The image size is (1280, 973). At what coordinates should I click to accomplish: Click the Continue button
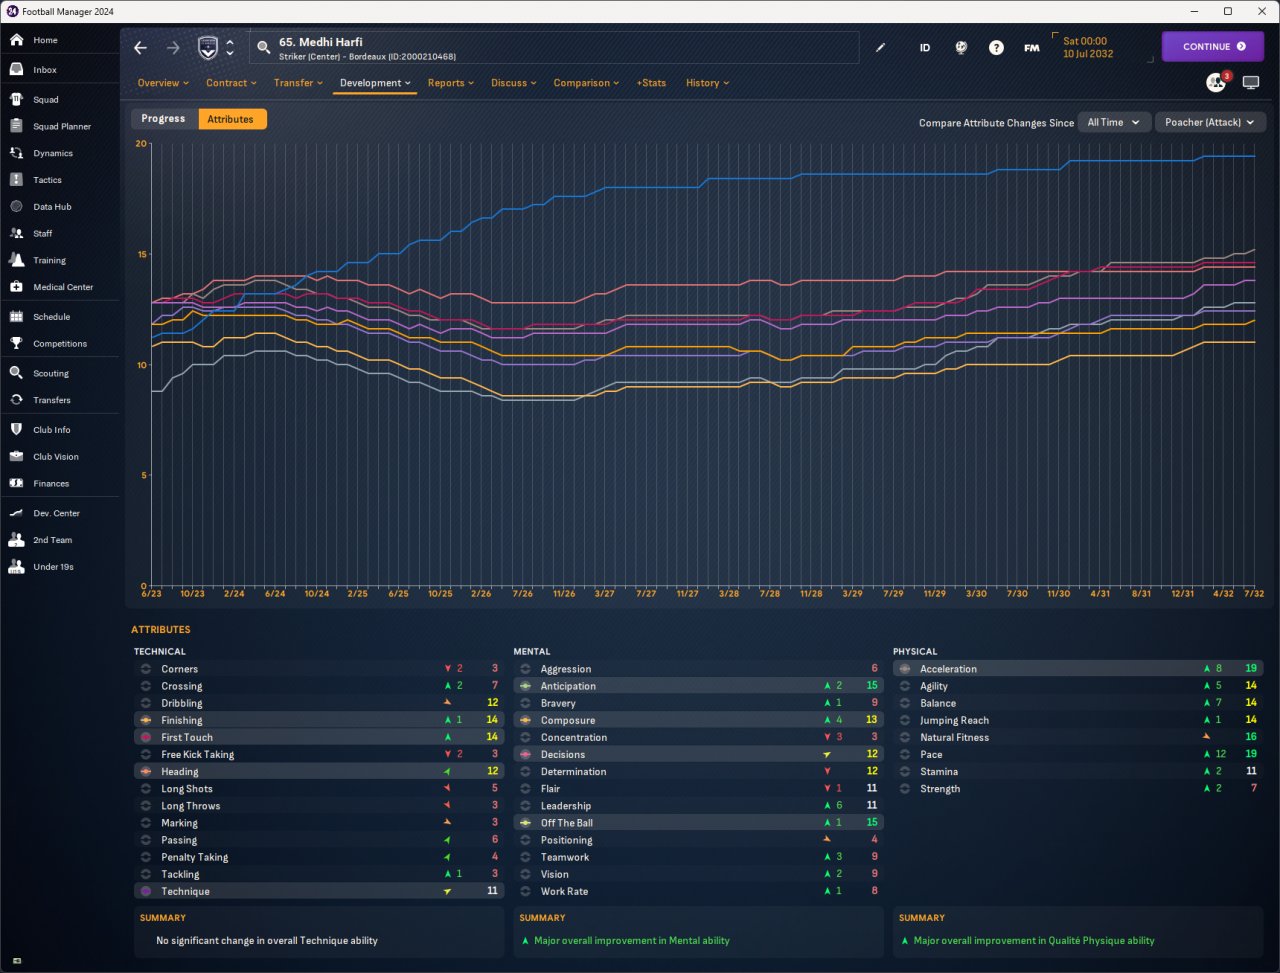point(1213,47)
